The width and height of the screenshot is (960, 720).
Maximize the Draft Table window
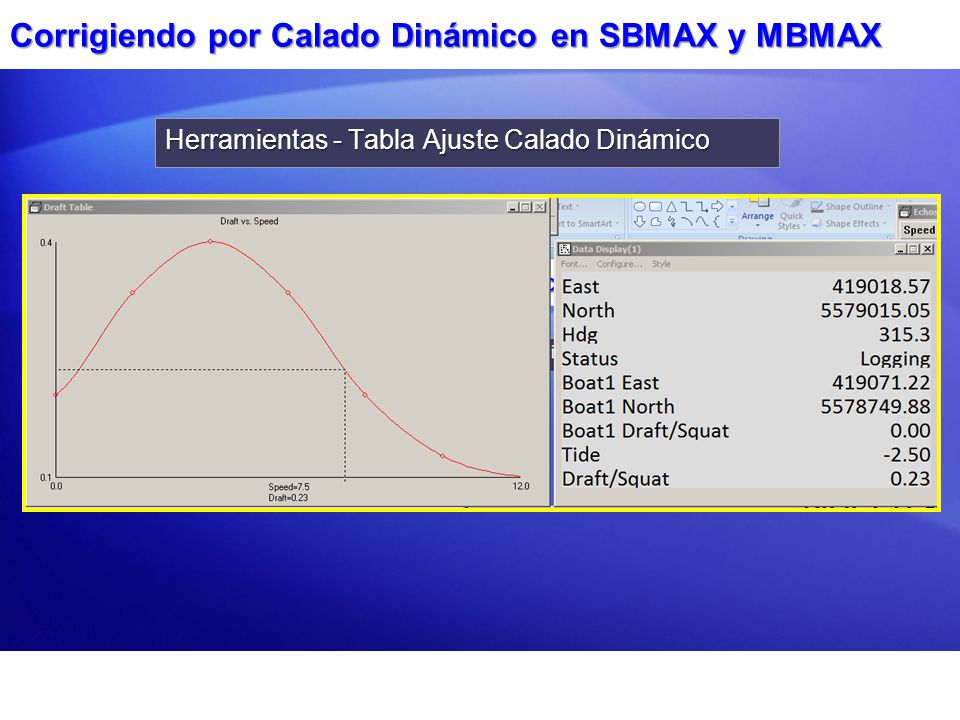pos(525,207)
